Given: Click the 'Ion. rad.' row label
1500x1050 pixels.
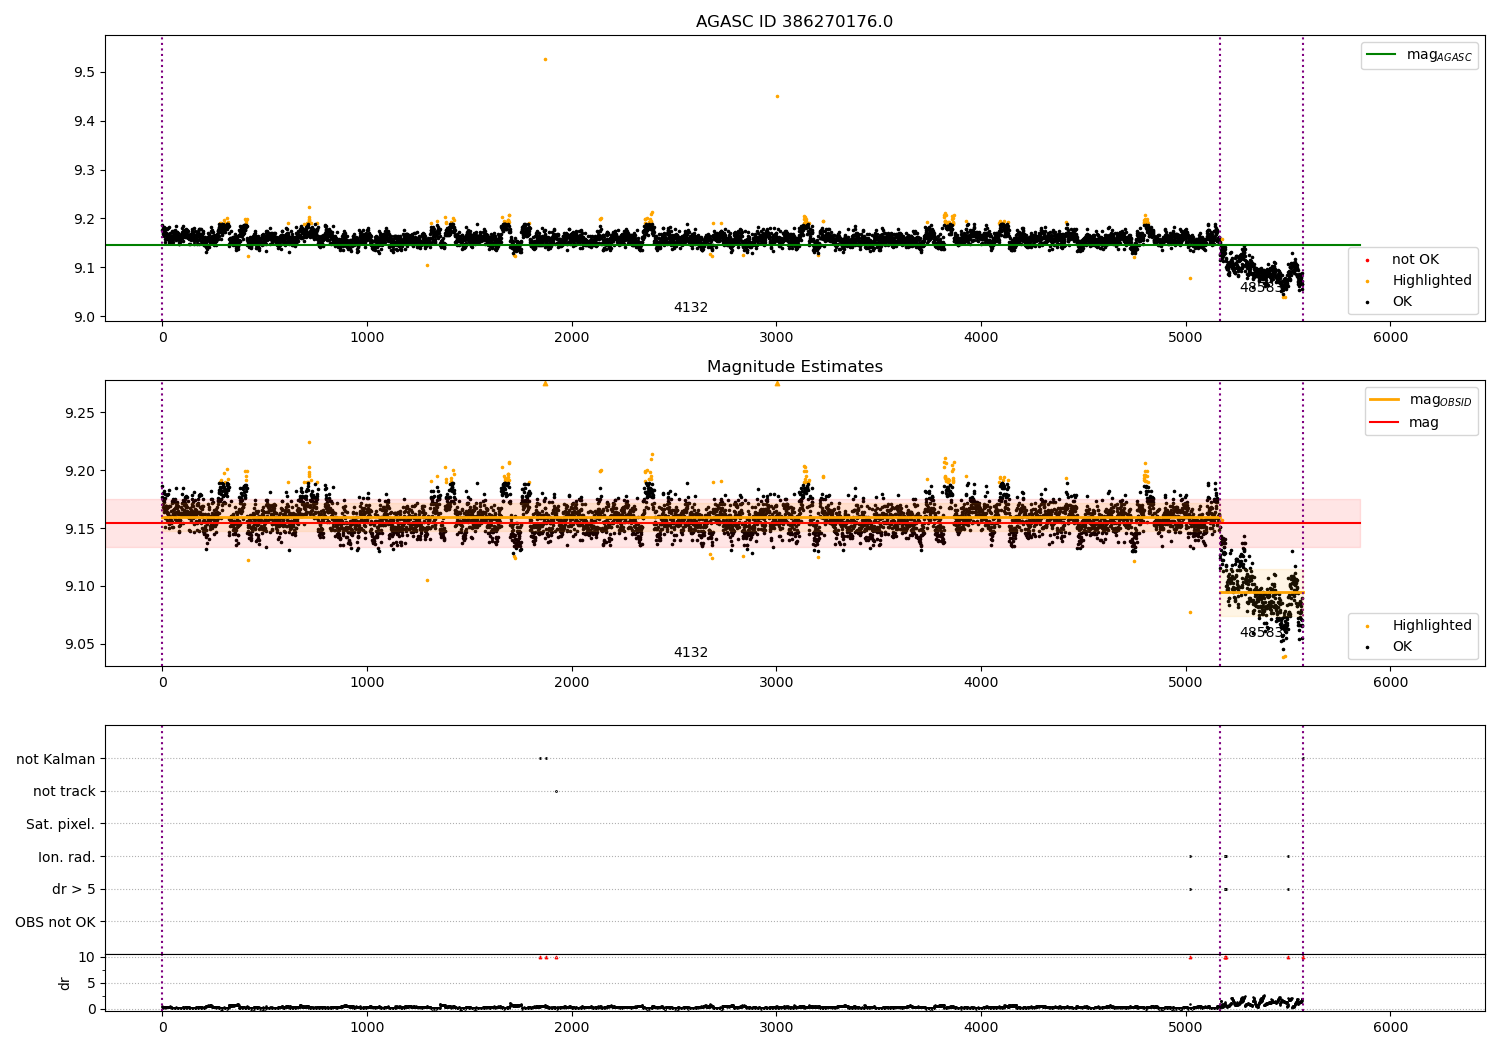Looking at the screenshot, I should pos(67,857).
